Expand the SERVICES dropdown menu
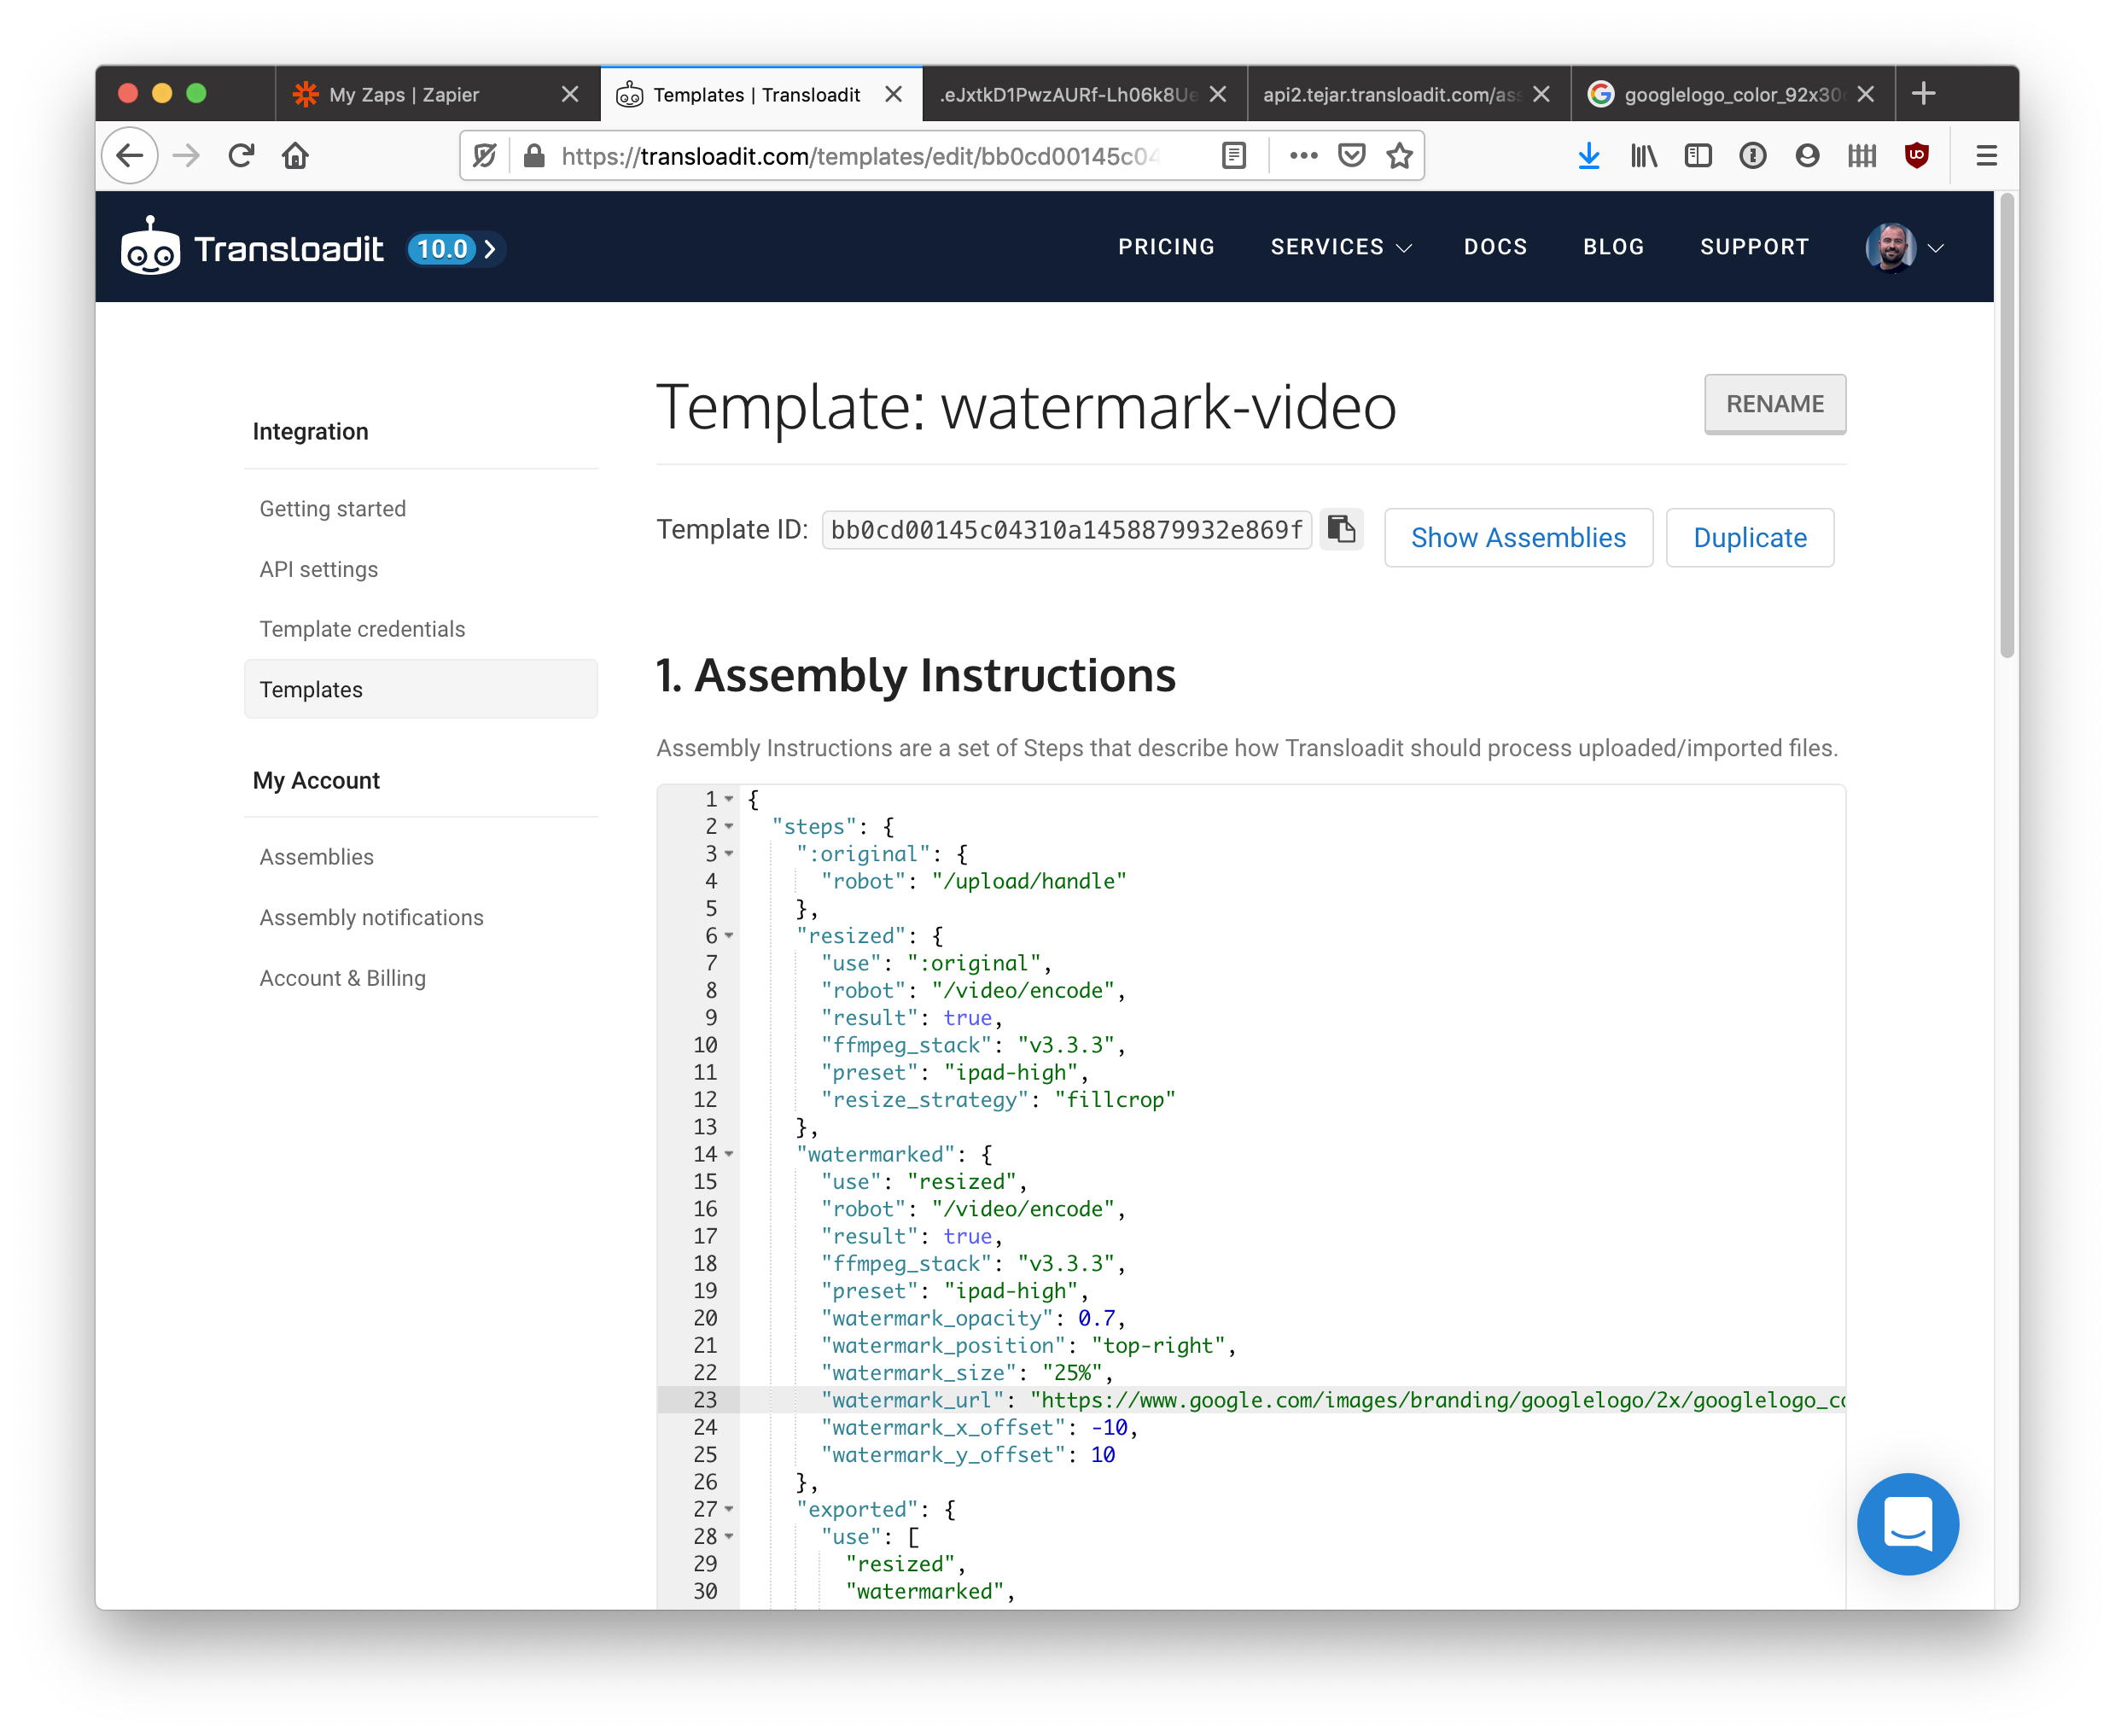 [1340, 247]
